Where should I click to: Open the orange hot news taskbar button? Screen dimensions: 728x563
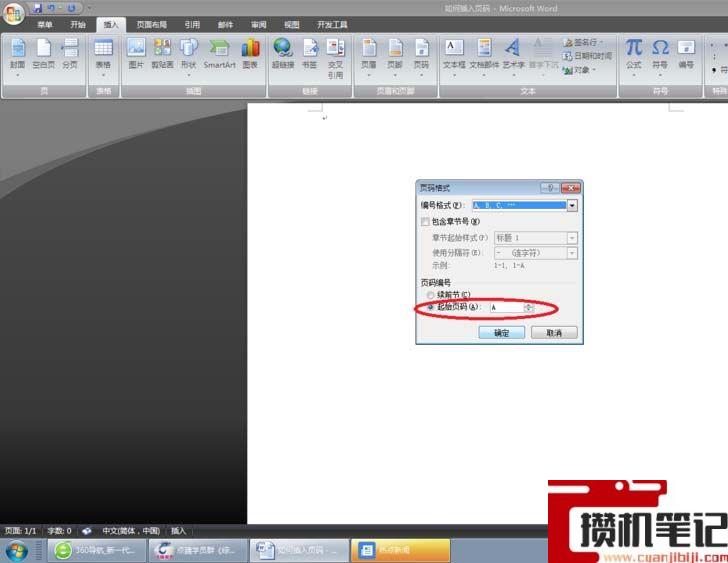[x=401, y=550]
